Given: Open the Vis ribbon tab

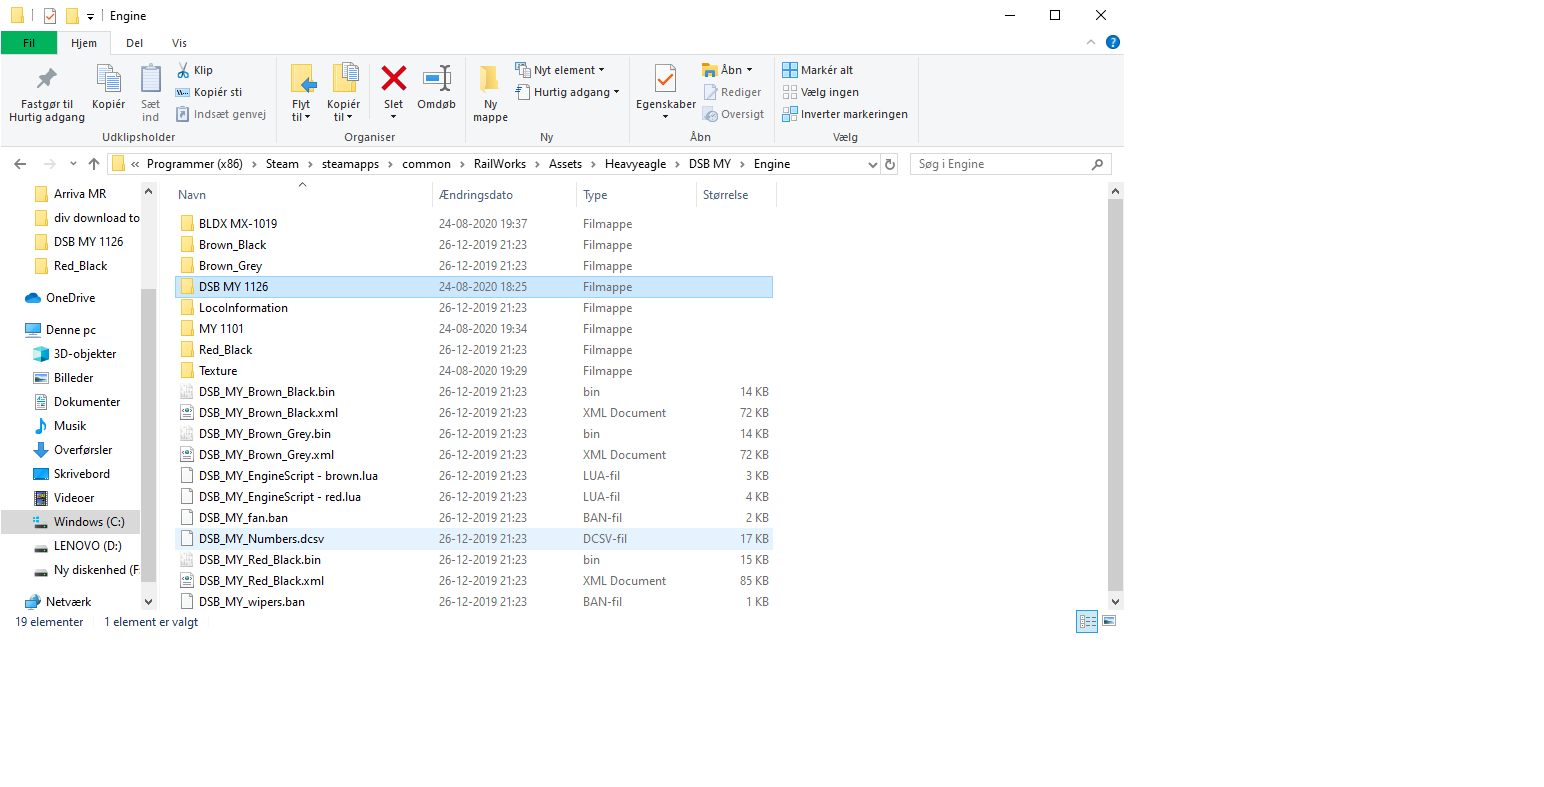Looking at the screenshot, I should [x=179, y=43].
